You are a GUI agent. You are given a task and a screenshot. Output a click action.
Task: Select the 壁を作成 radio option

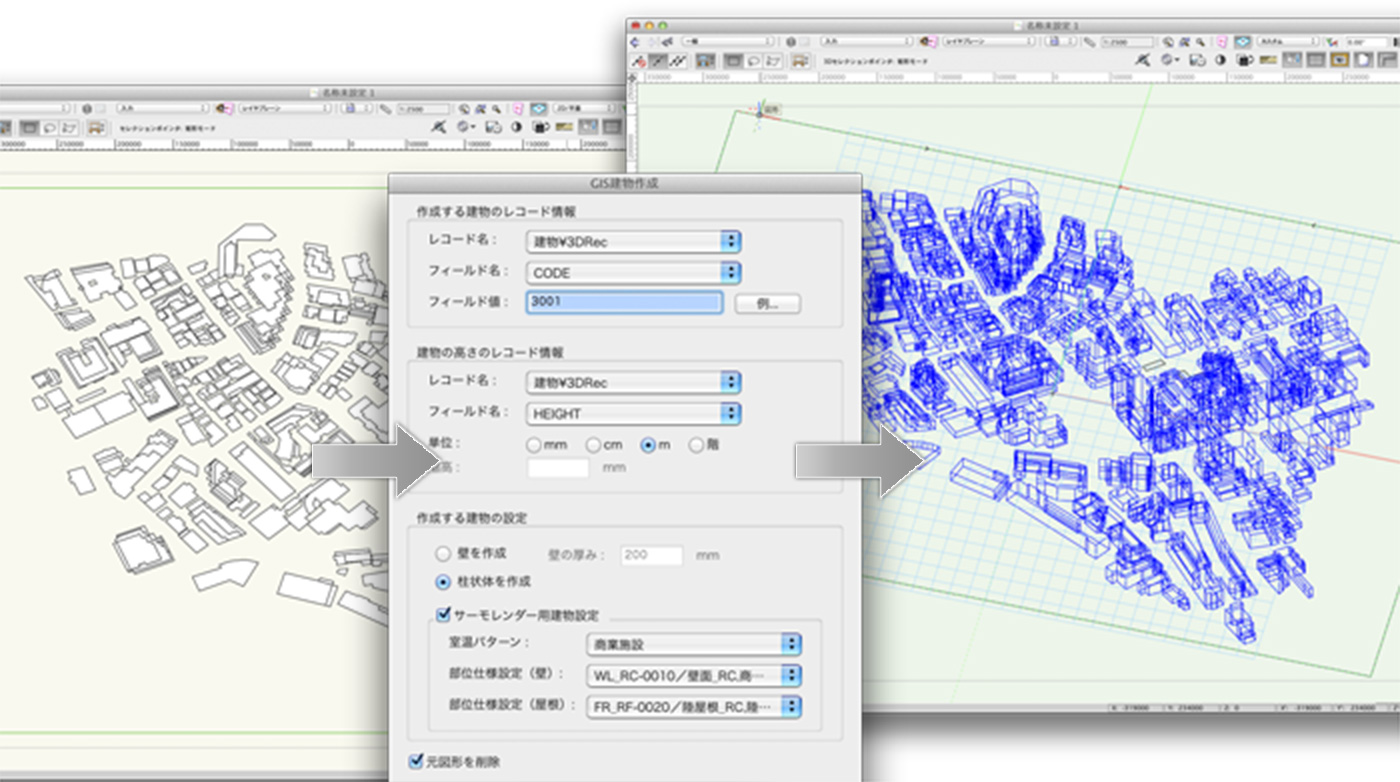442,554
